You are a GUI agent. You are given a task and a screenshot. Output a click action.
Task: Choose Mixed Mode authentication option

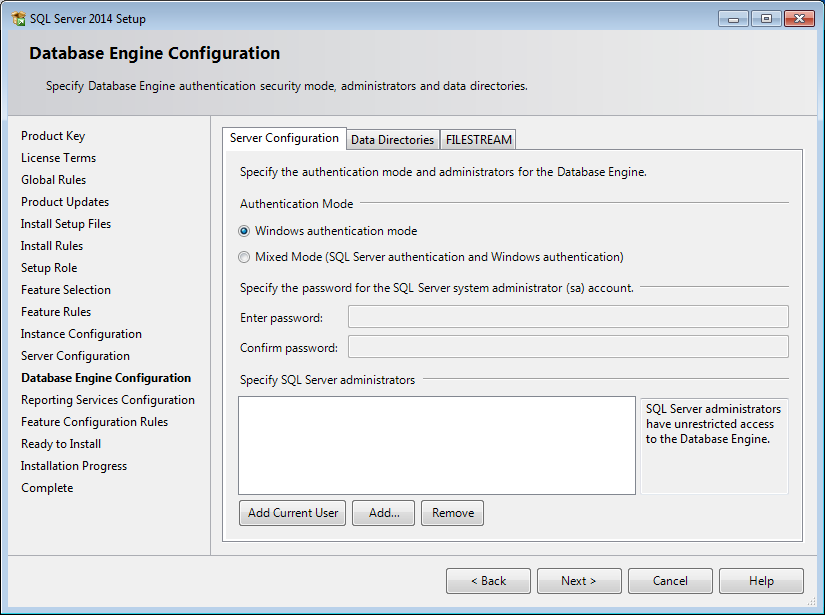coord(244,257)
